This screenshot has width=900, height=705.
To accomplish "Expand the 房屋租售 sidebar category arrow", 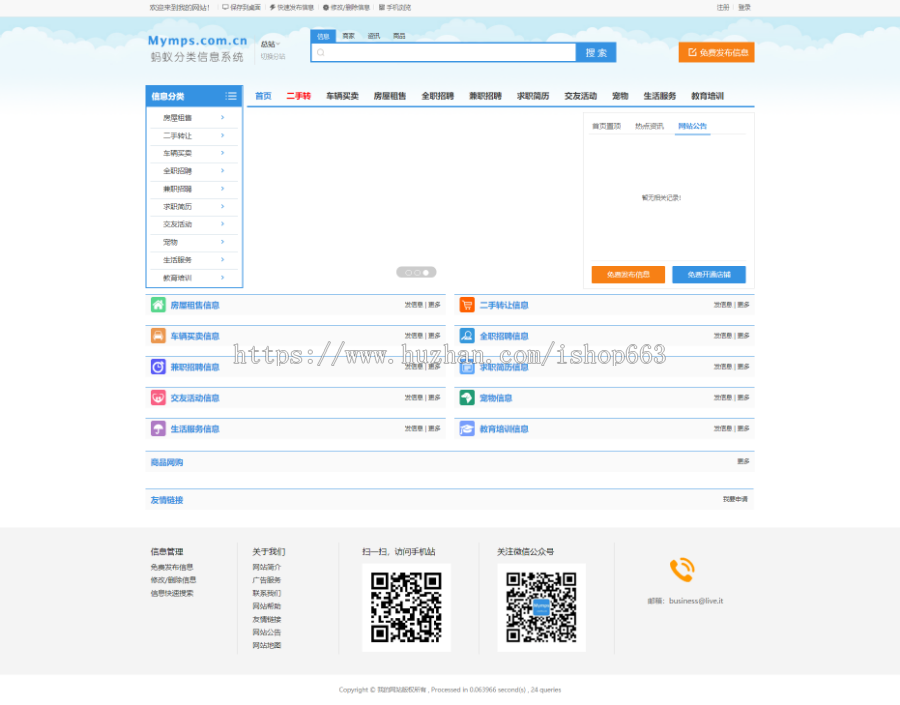I will click(x=222, y=118).
